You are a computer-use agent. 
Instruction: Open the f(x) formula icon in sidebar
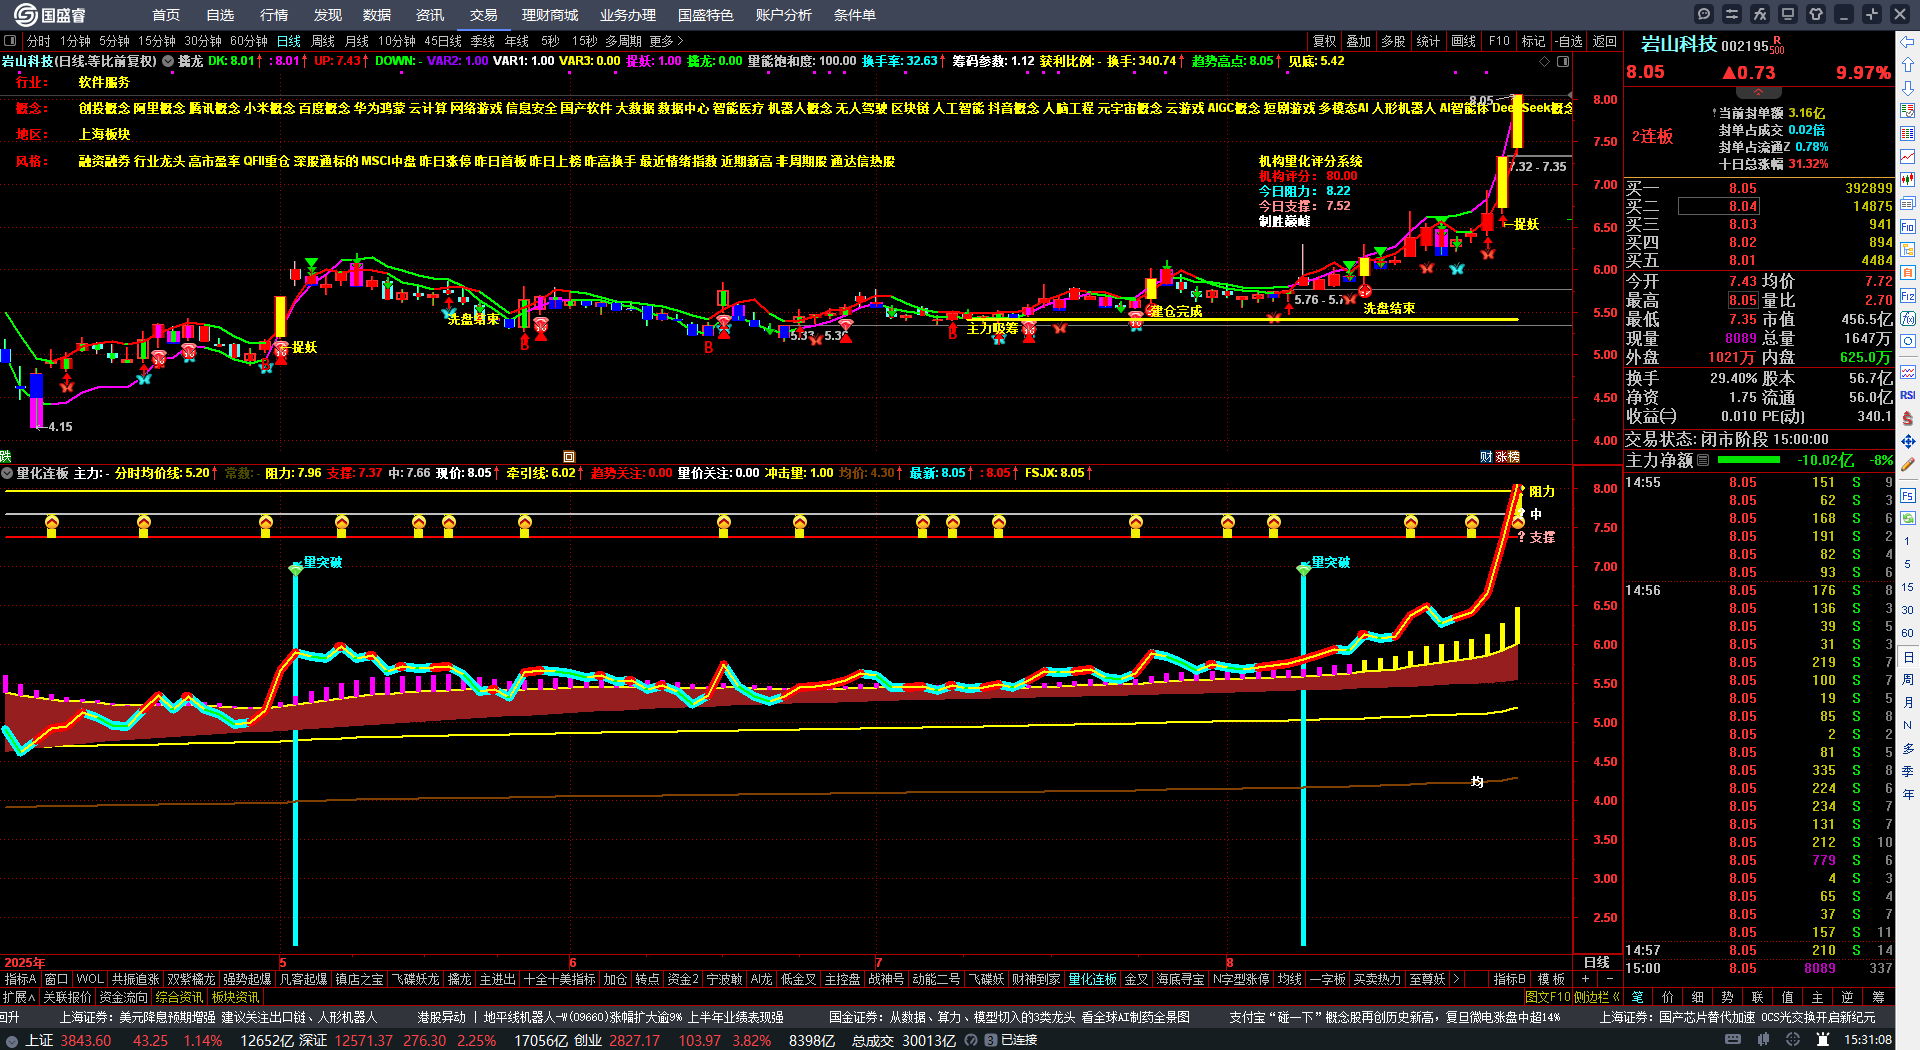(1908, 319)
